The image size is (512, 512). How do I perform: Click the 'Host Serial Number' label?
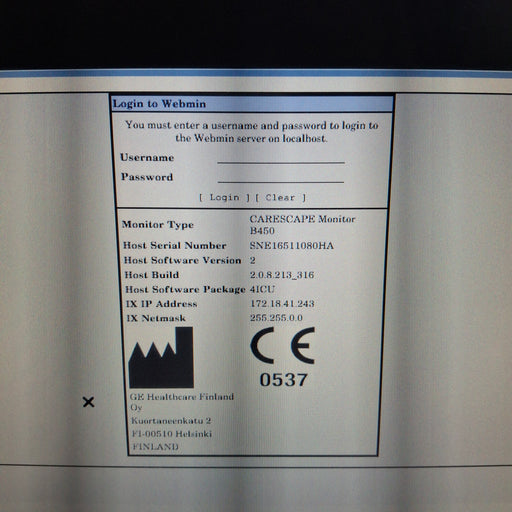click(175, 246)
